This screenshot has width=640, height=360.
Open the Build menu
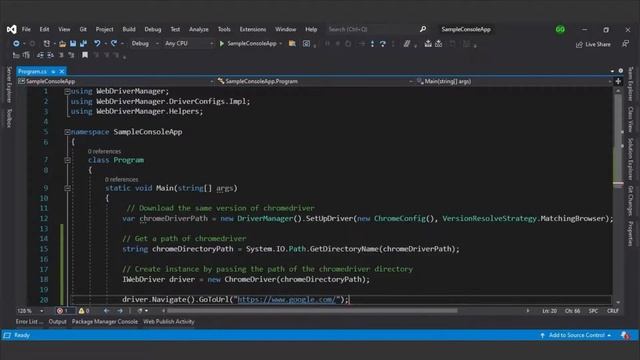click(x=129, y=29)
